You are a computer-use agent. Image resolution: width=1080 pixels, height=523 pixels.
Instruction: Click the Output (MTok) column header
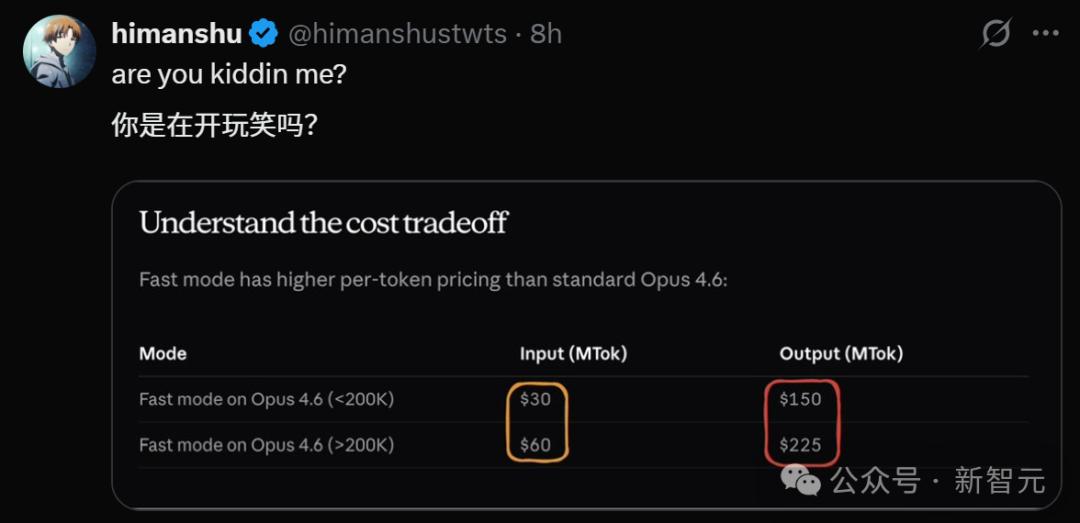[841, 354]
